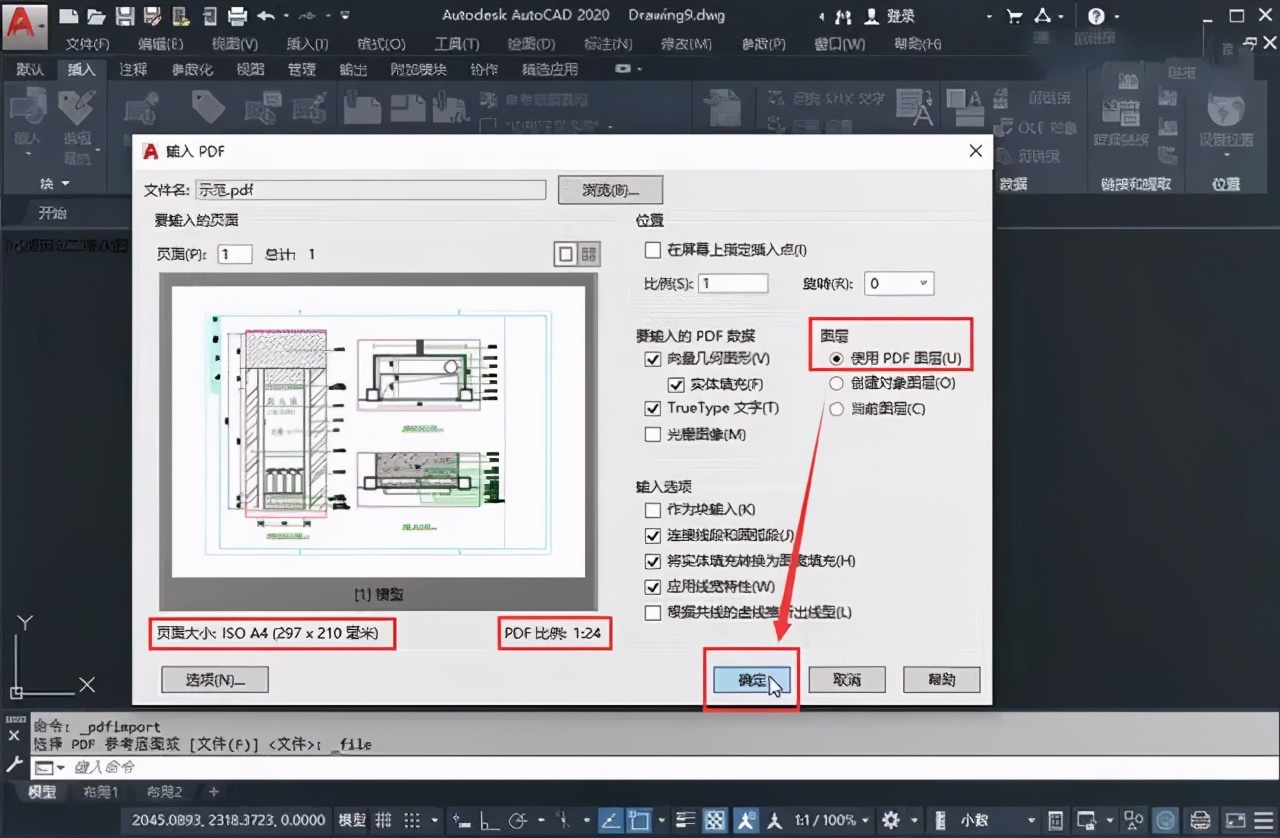
Task: Open the 文件(F) menu
Action: point(87,44)
